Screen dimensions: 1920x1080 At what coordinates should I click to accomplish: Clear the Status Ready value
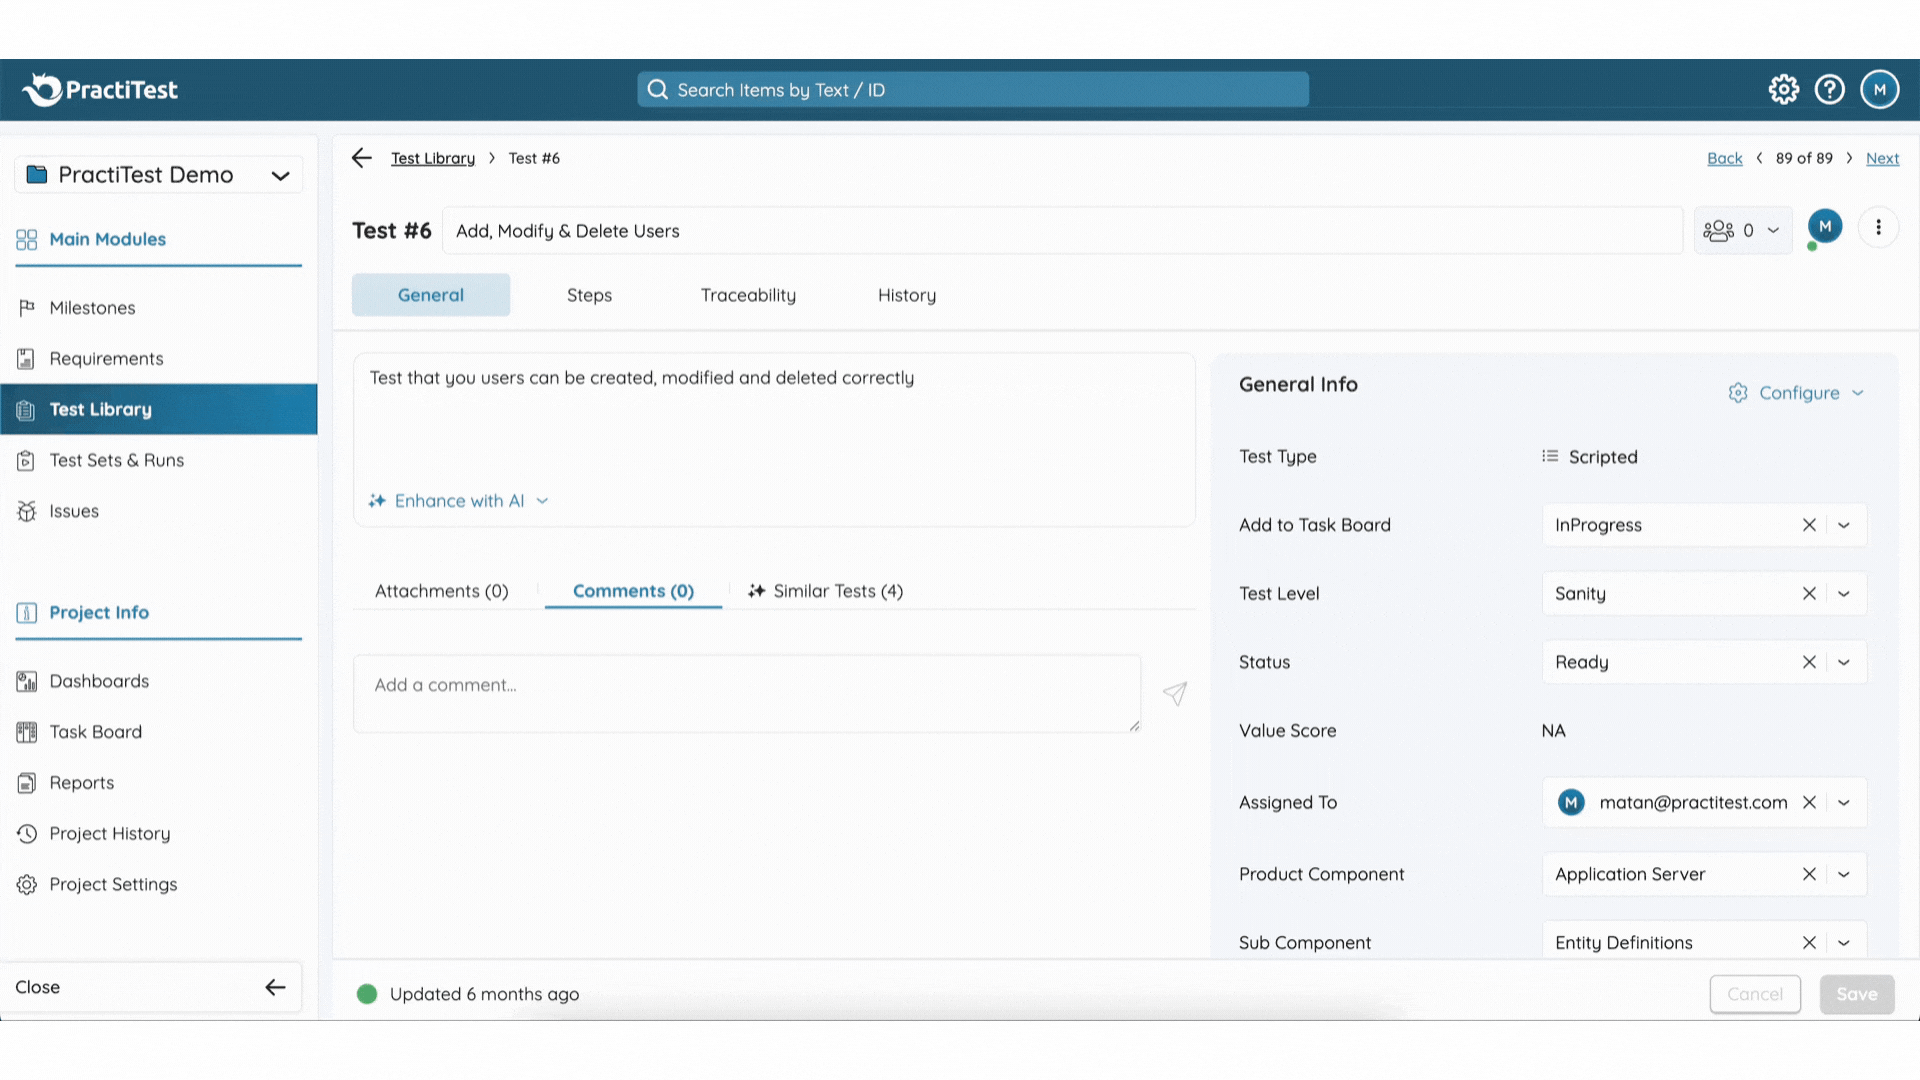1809,662
